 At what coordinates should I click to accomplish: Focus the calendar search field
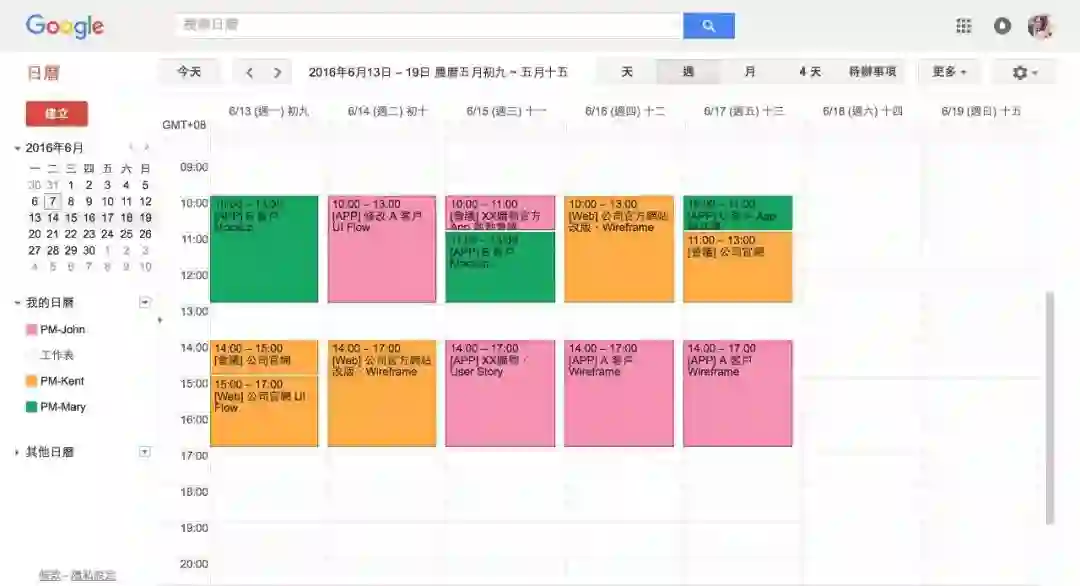428,25
